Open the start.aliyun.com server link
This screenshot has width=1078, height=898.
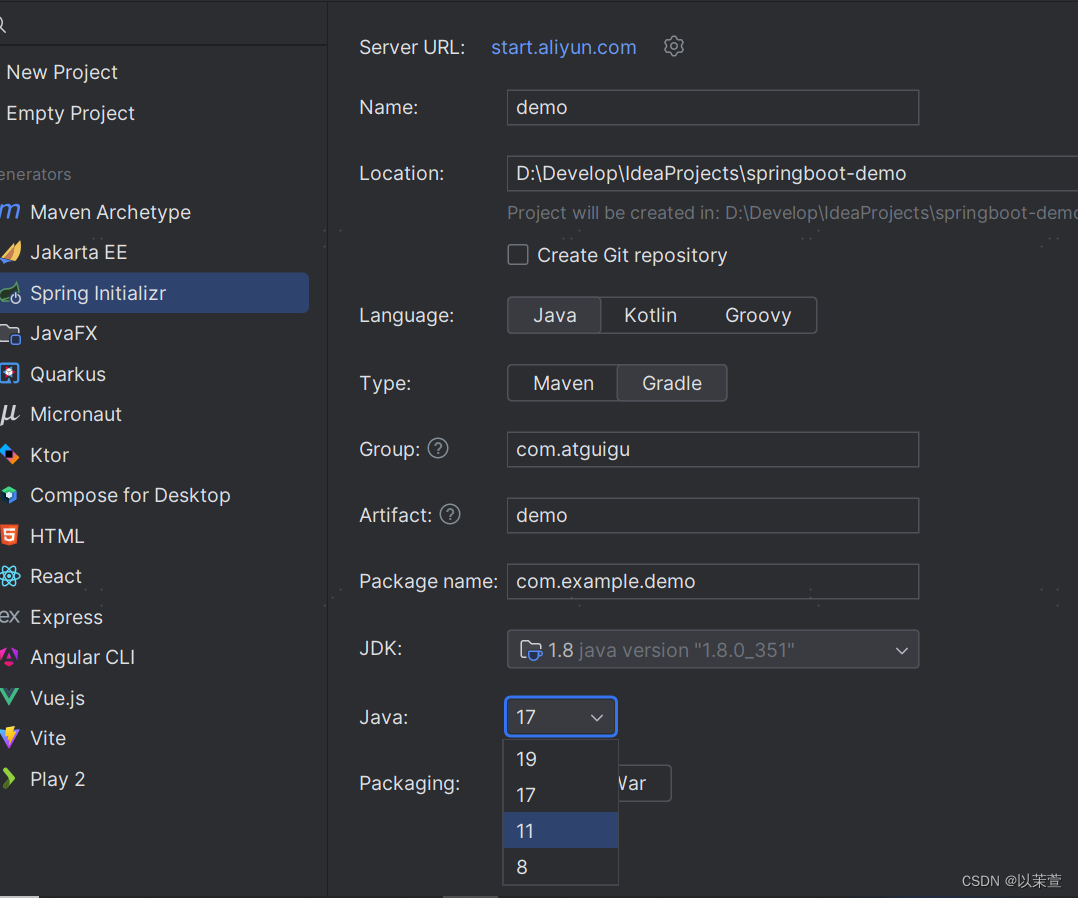click(x=563, y=46)
